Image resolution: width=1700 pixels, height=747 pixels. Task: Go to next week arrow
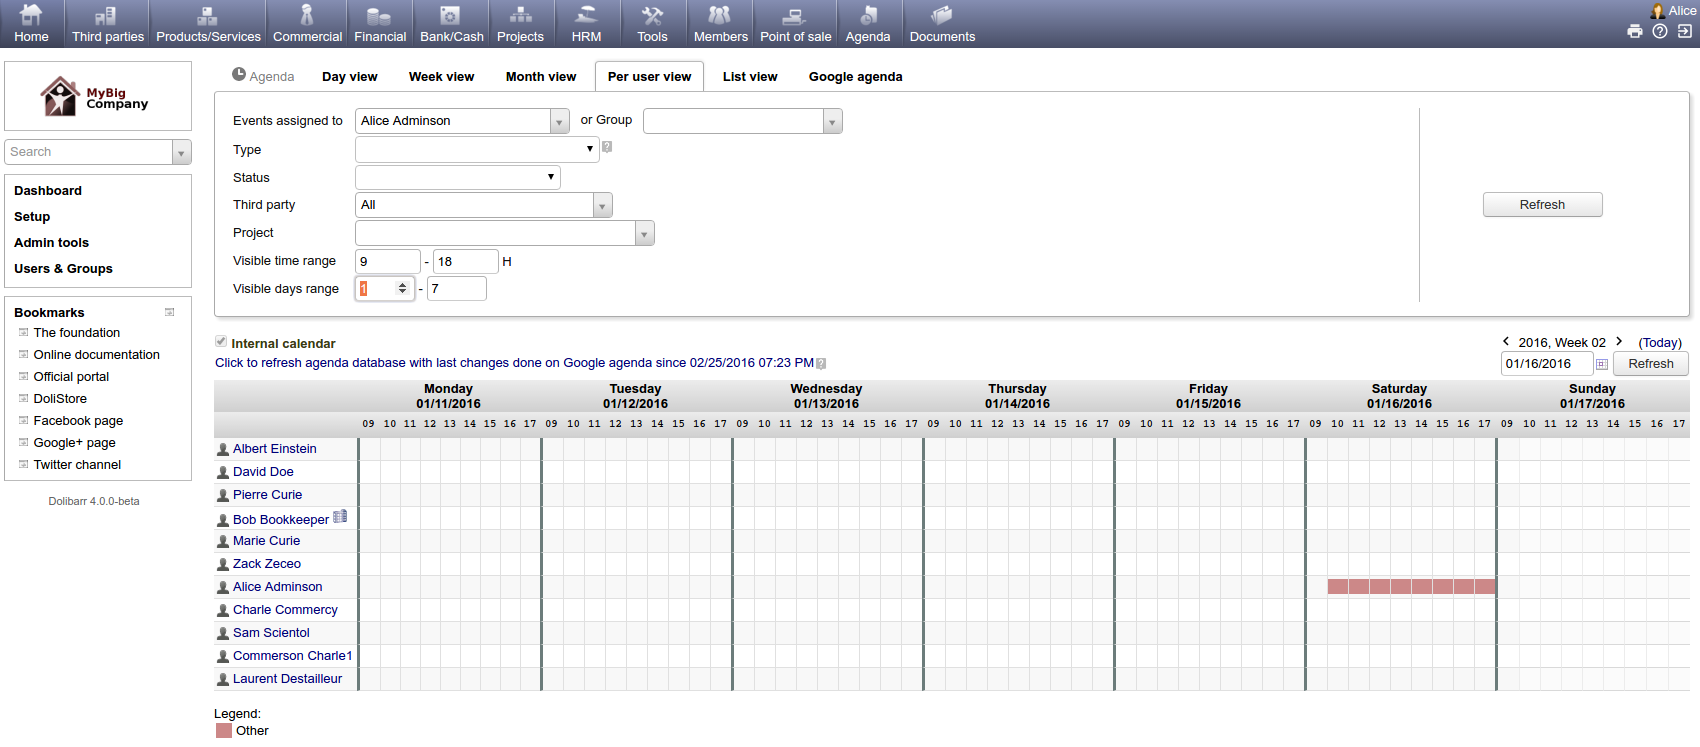pos(1619,342)
